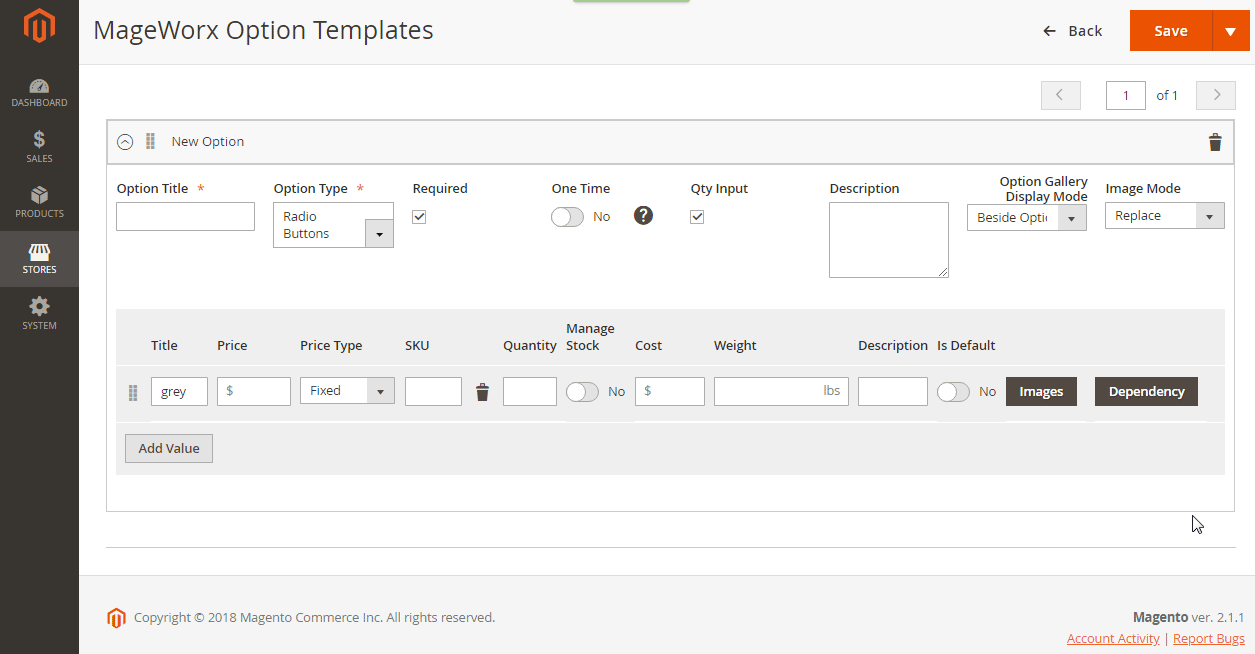Open the Save button dropdown arrow
The width and height of the screenshot is (1255, 654).
tap(1230, 31)
